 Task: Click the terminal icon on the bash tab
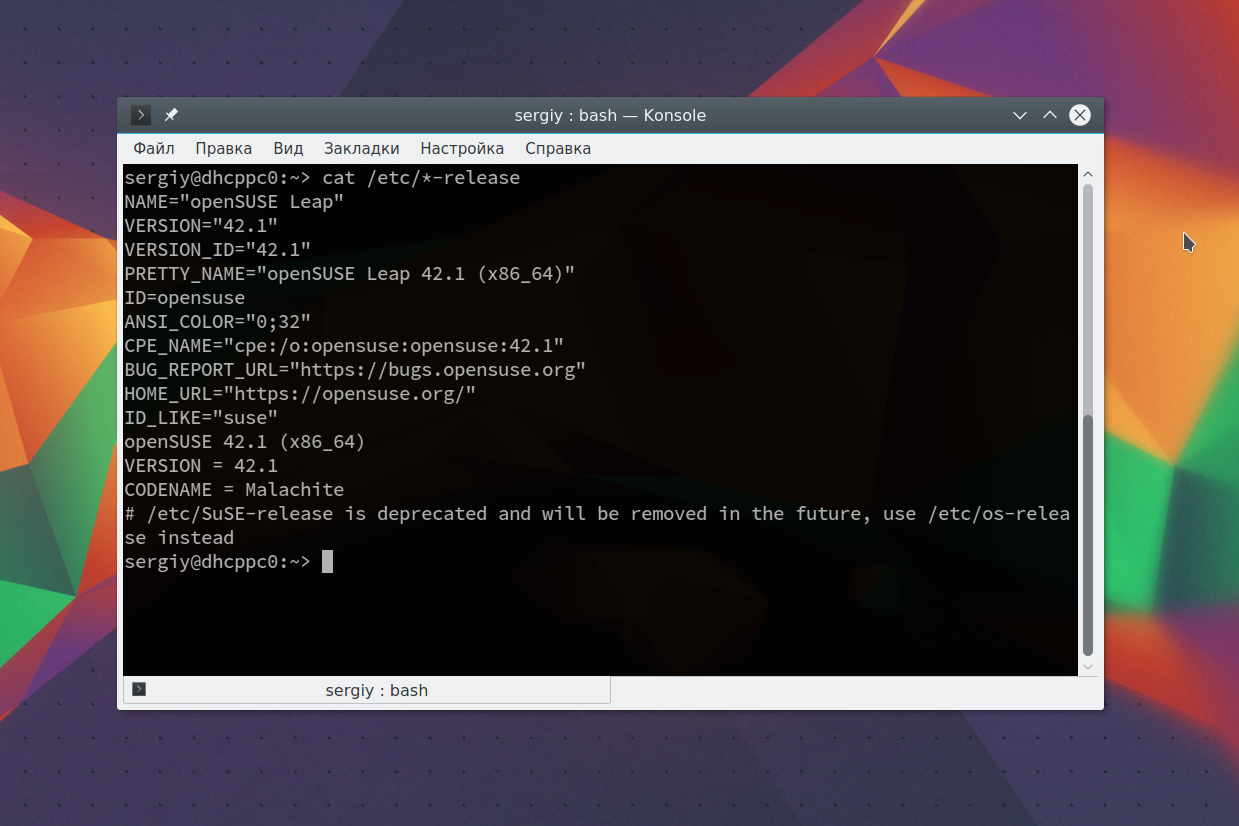[139, 689]
